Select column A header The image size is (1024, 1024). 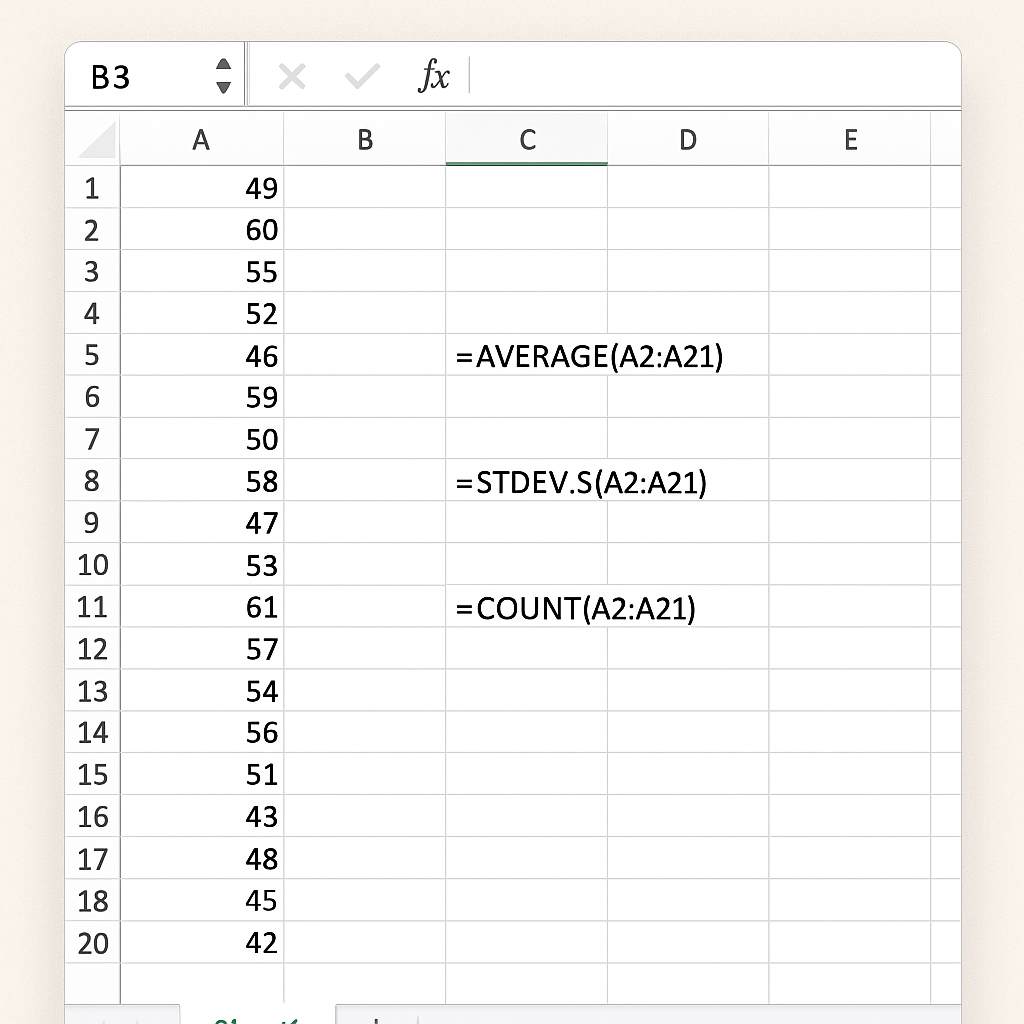[x=201, y=140]
